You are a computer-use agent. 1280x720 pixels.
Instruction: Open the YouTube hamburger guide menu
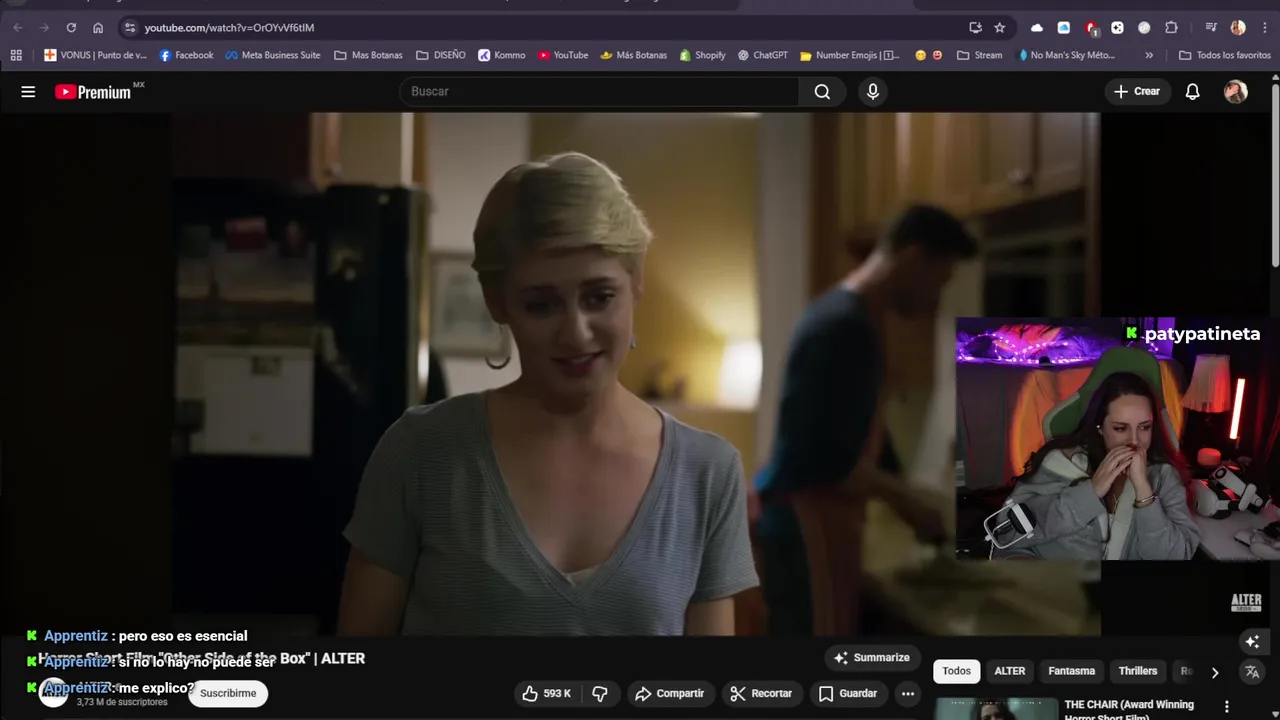28,91
